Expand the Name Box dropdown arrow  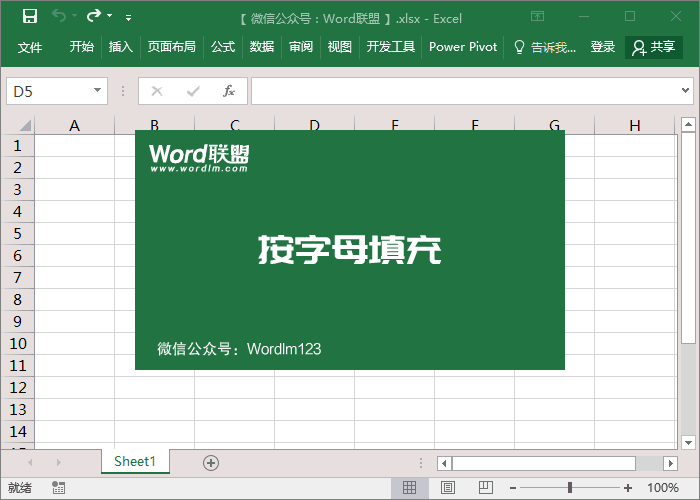(x=97, y=91)
